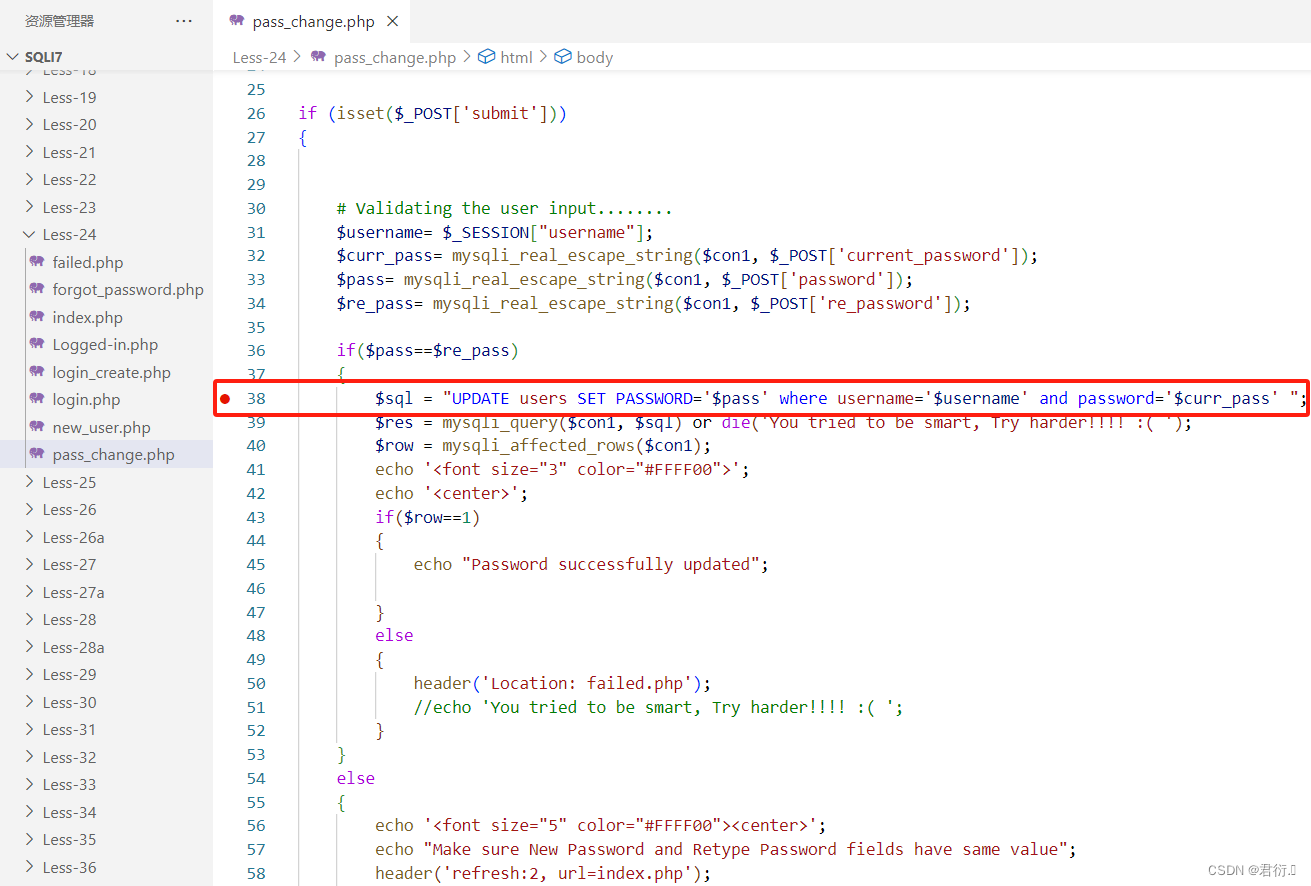Screen dimensions: 1311x886
Task: Click the PHP icon beside Logged-in.php
Action: pos(37,345)
